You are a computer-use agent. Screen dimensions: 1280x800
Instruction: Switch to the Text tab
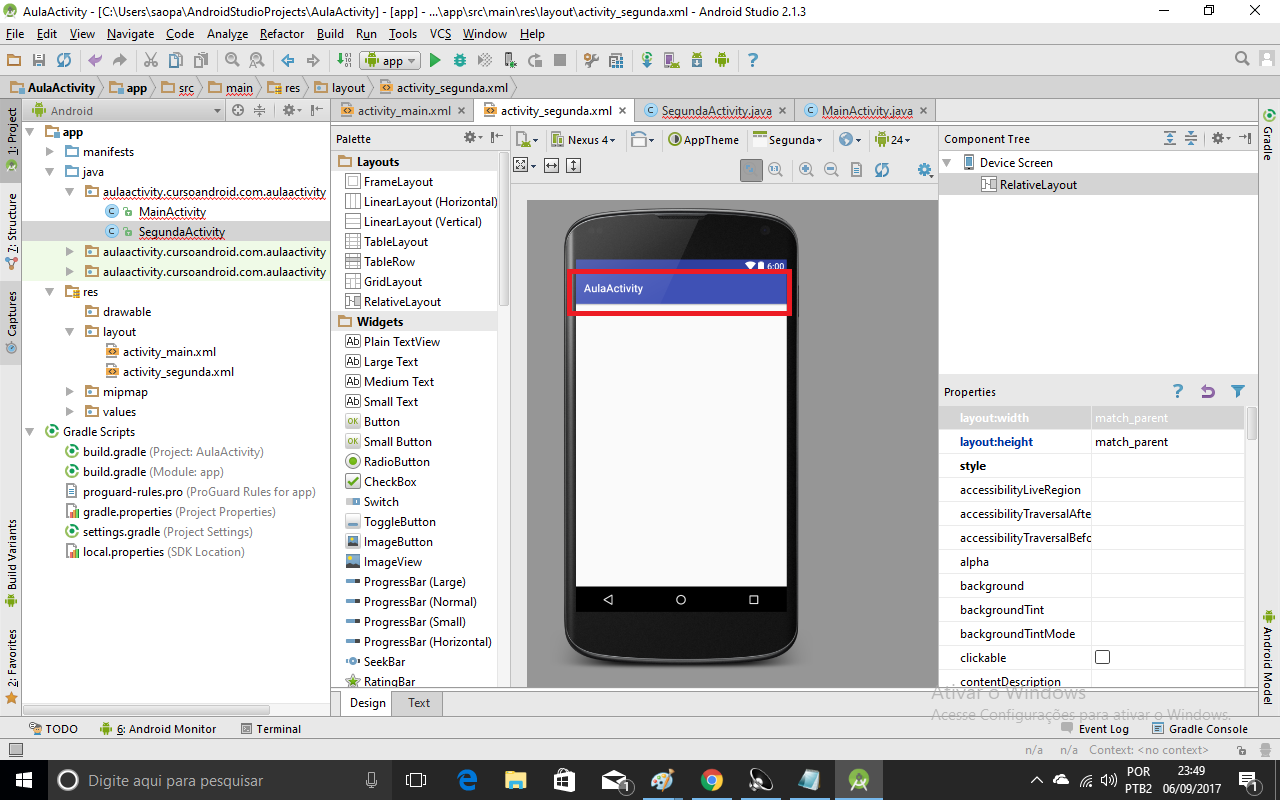point(419,703)
